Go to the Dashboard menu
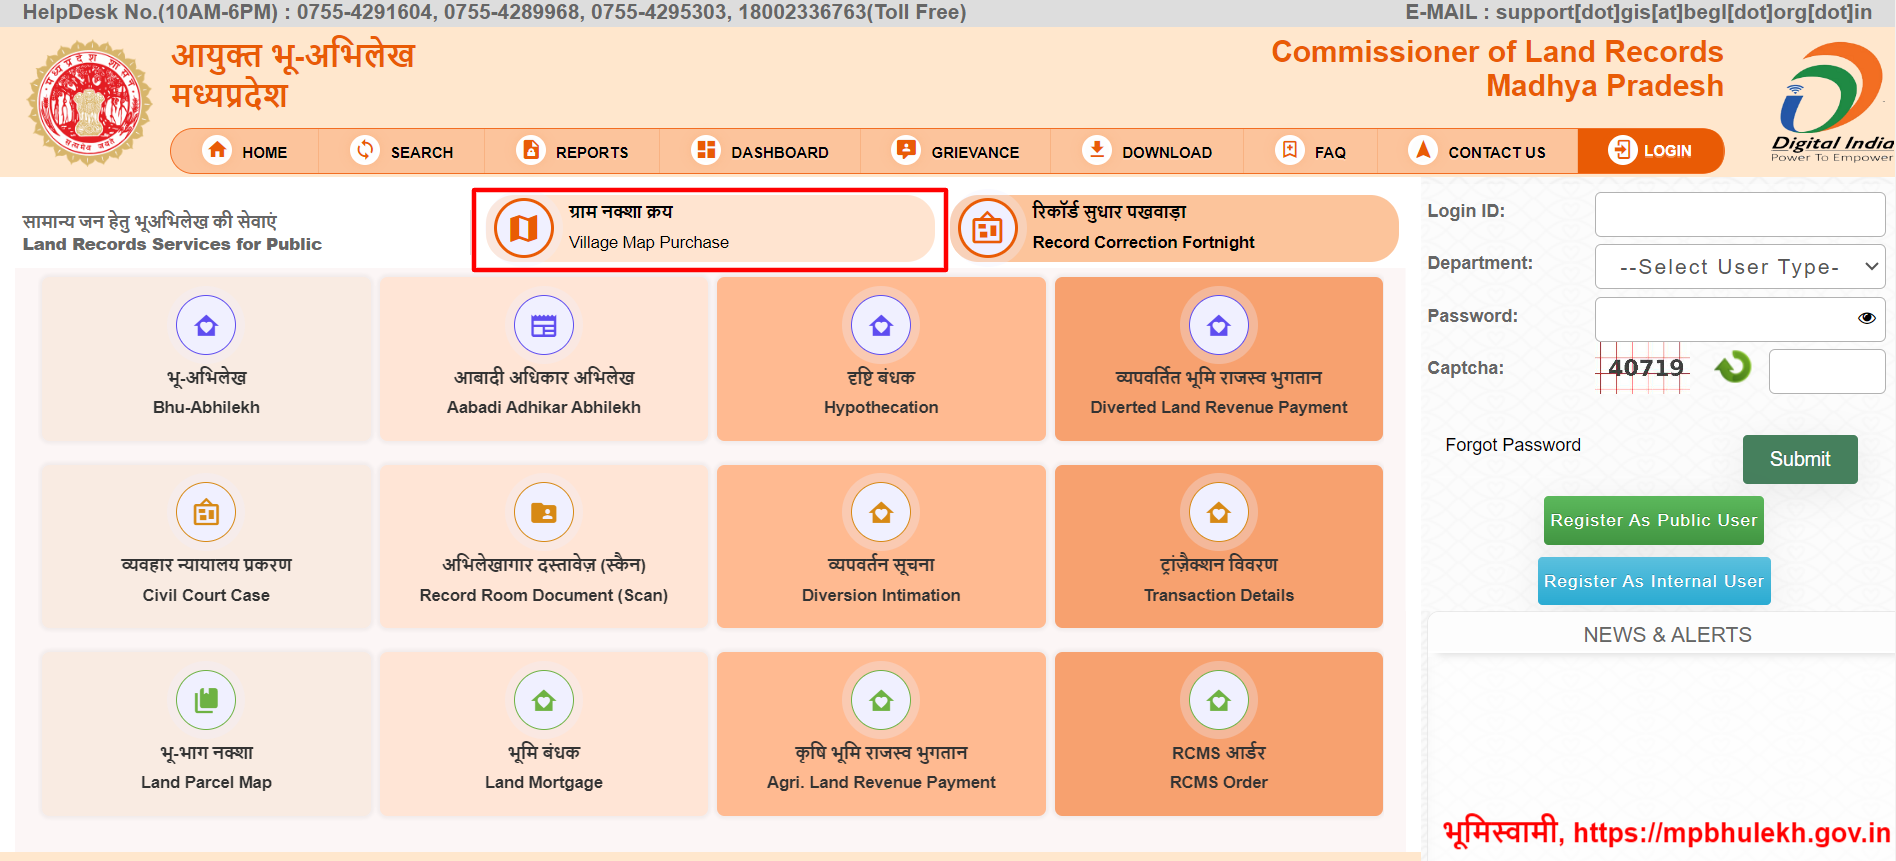 coord(760,152)
